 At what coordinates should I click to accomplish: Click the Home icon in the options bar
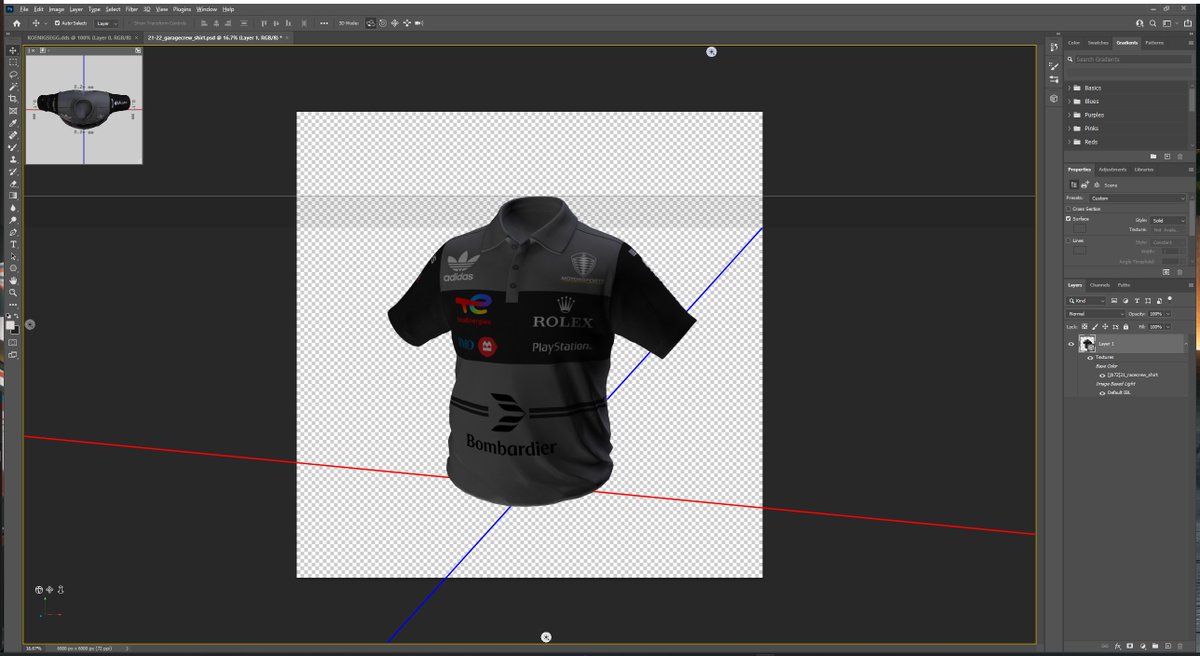coord(16,23)
